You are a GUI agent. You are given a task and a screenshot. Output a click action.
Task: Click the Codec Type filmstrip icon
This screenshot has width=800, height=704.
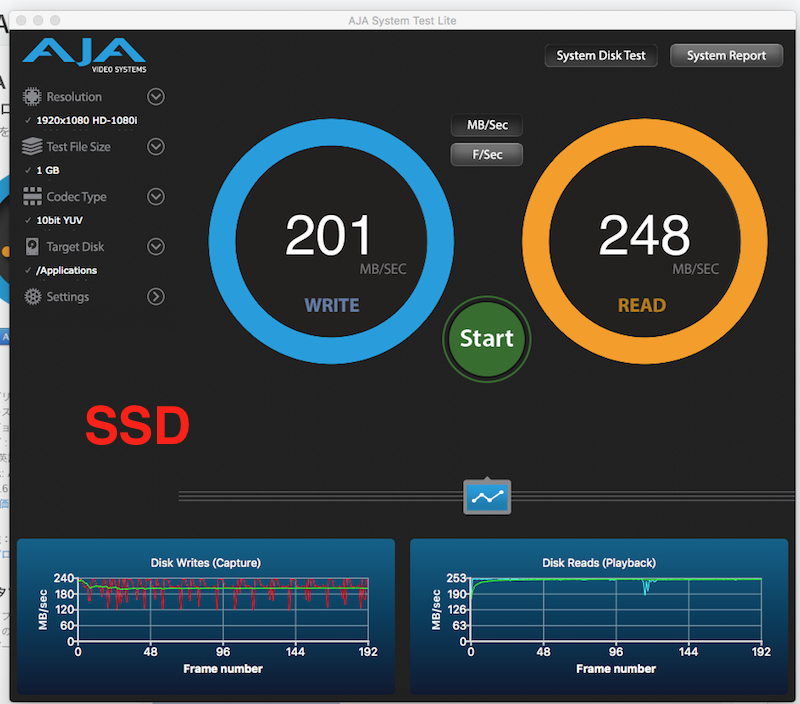point(33,197)
